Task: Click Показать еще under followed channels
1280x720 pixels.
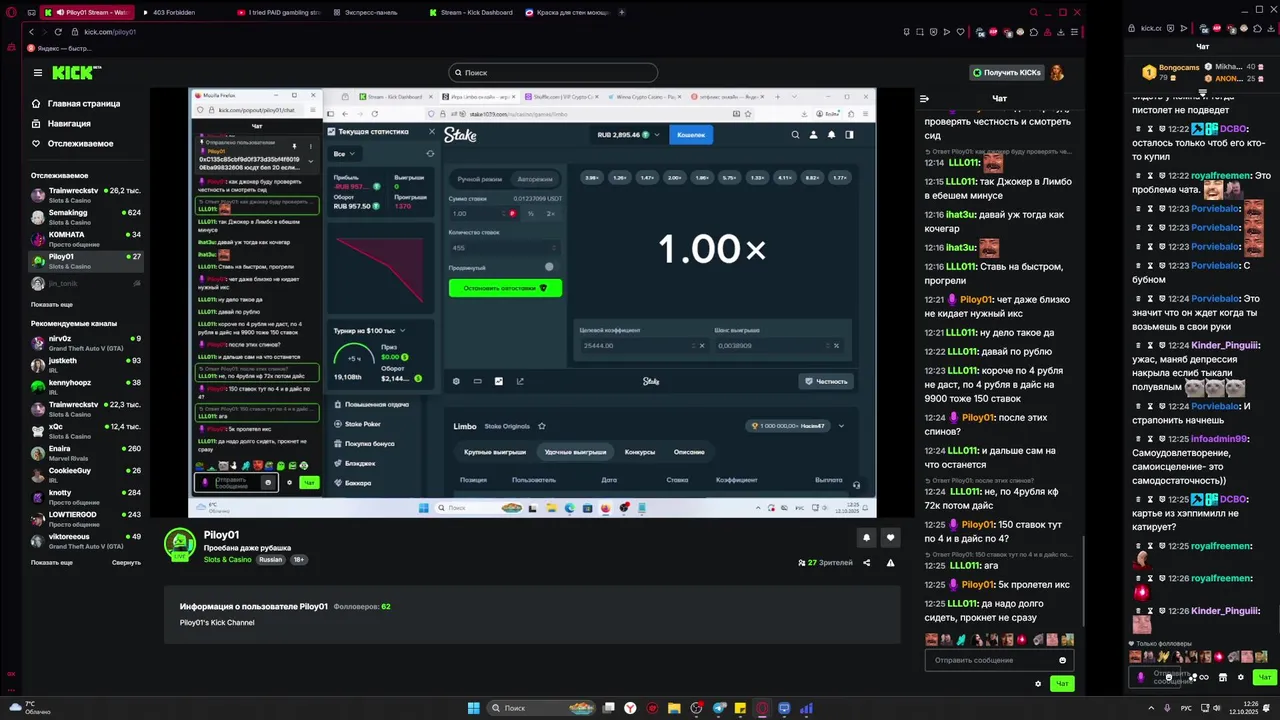Action: tap(52, 304)
